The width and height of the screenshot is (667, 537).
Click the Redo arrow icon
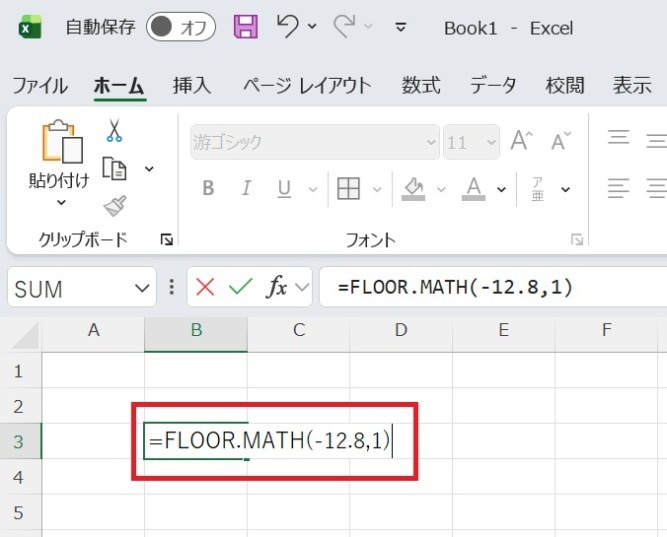coord(345,26)
